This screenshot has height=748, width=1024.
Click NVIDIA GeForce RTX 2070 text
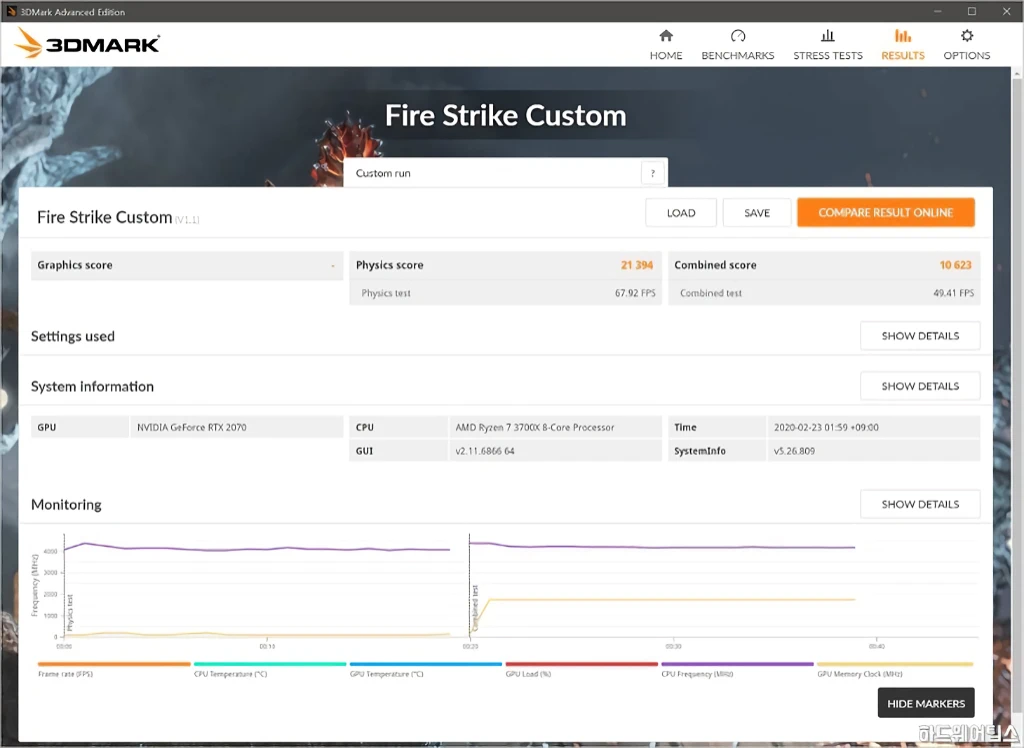(191, 427)
